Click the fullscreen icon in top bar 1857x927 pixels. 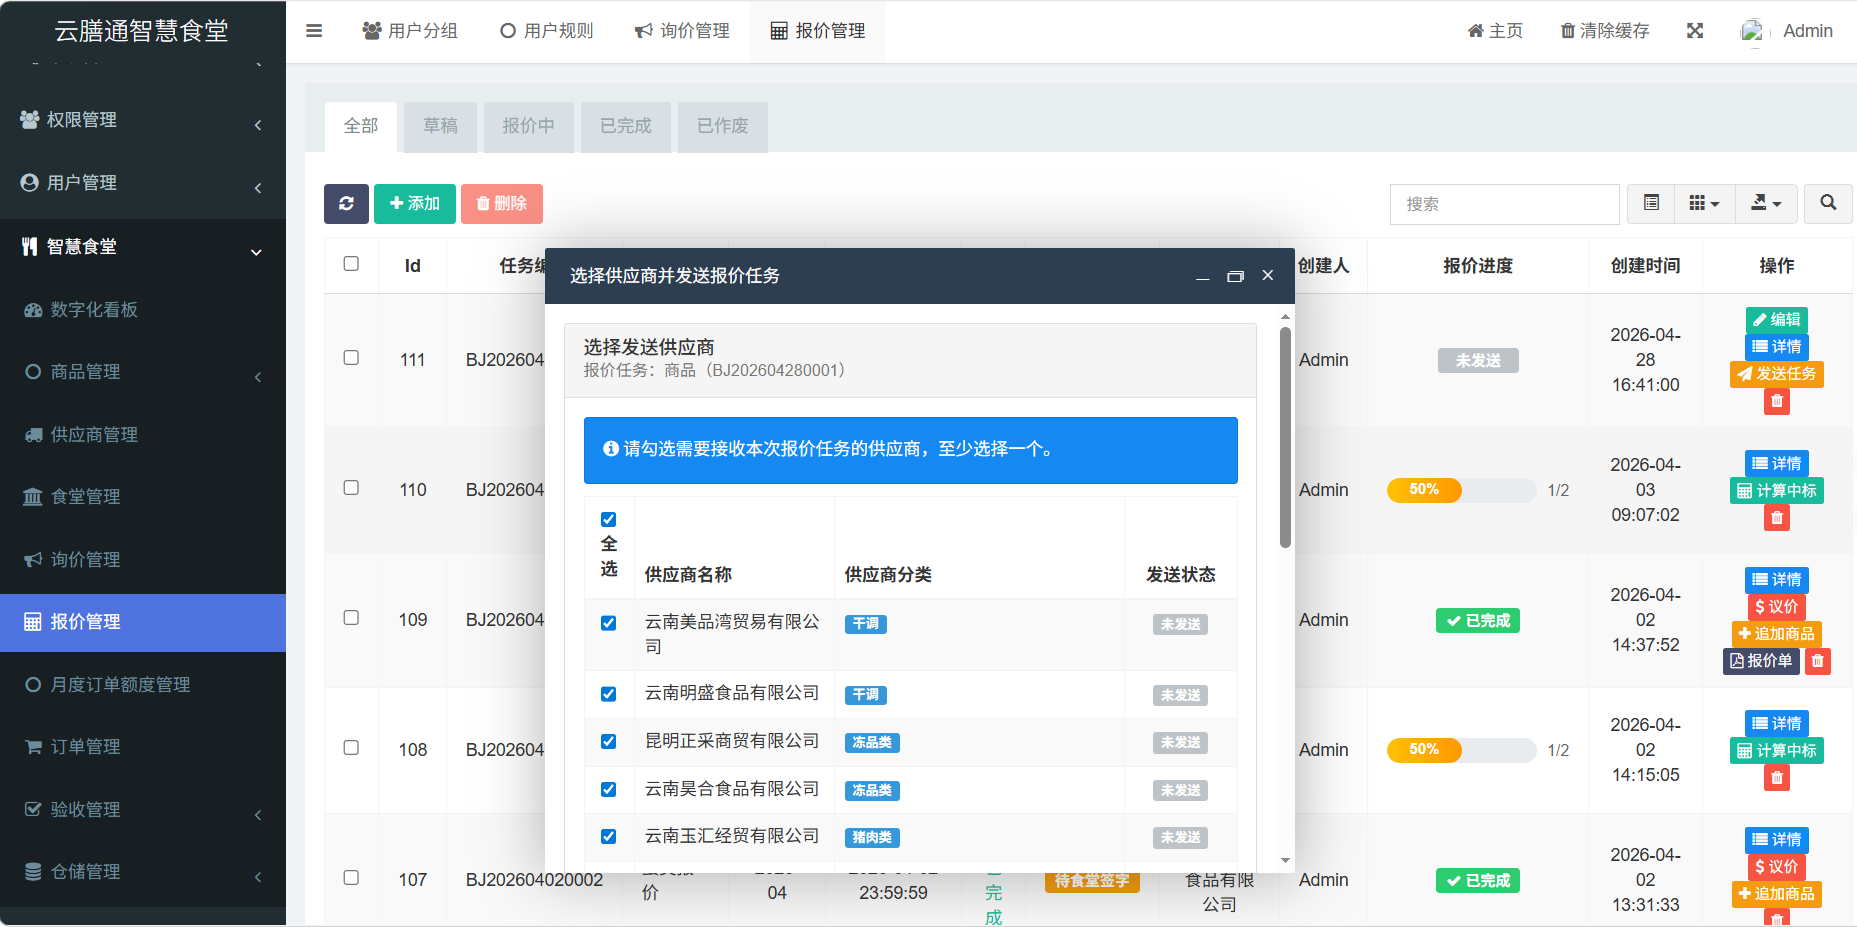(x=1695, y=31)
